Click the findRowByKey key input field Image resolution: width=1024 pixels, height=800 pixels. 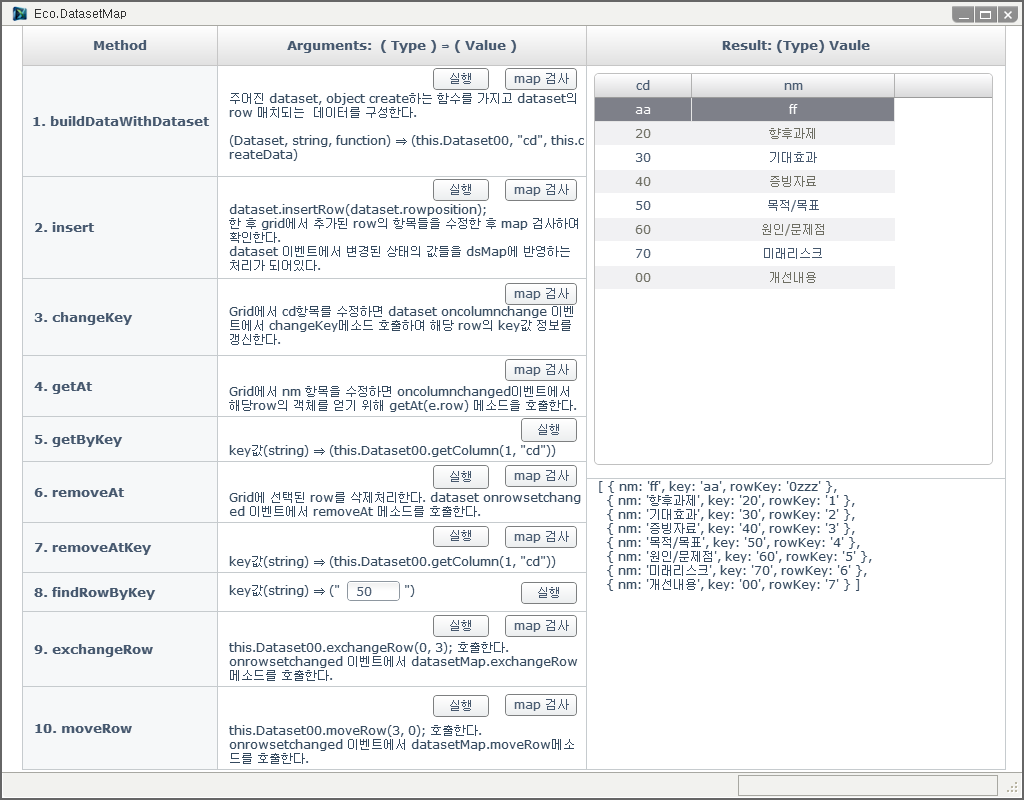[x=373, y=592]
